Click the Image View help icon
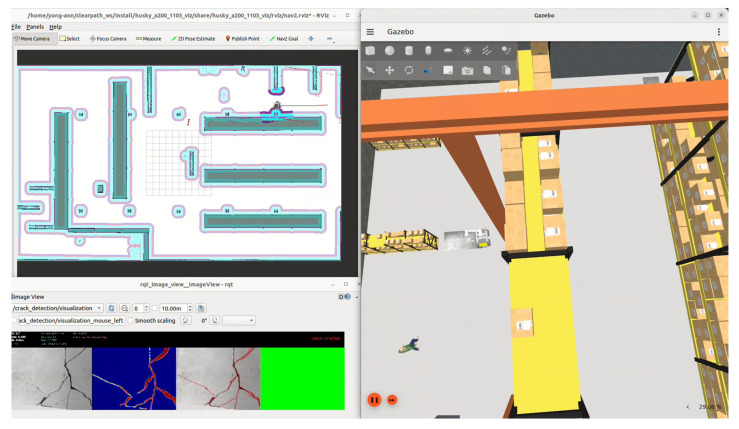 coord(348,297)
